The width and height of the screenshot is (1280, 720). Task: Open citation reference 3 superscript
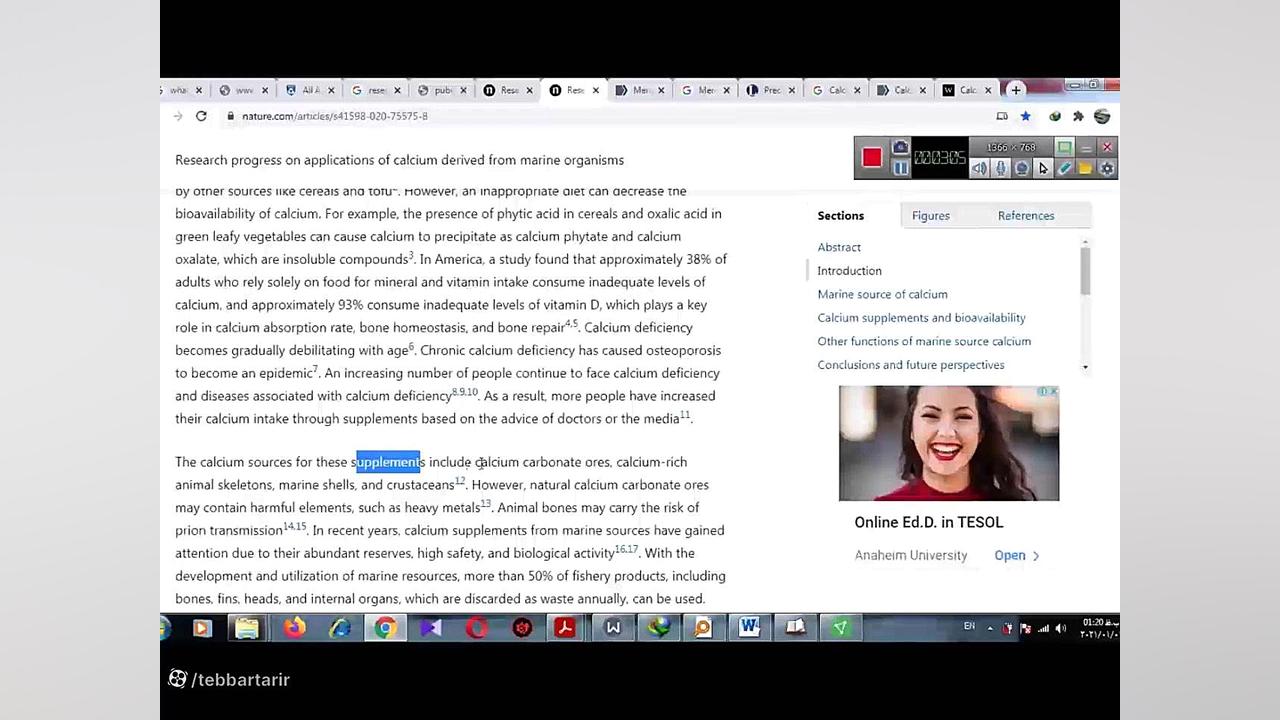point(411,256)
